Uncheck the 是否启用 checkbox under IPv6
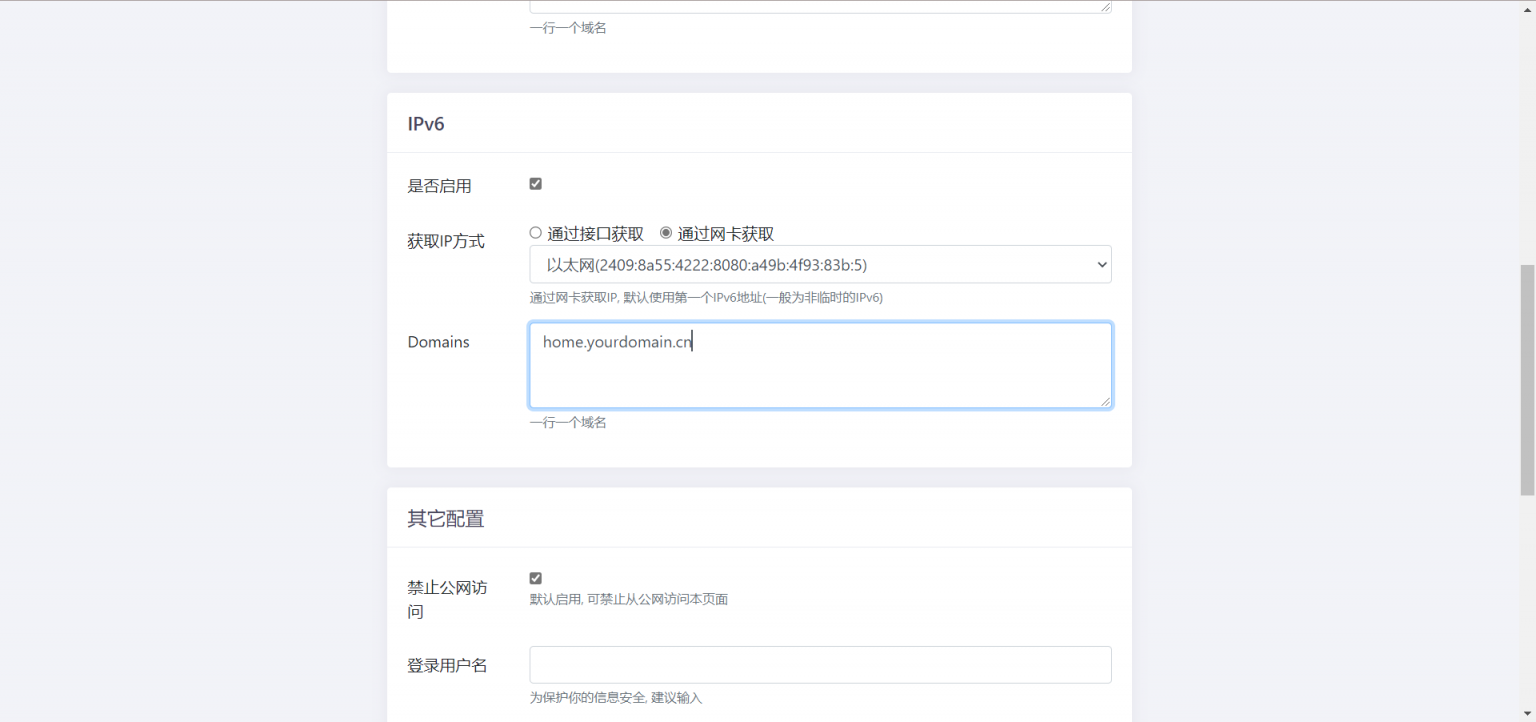Screen dimensions: 1536x722 [x=536, y=184]
